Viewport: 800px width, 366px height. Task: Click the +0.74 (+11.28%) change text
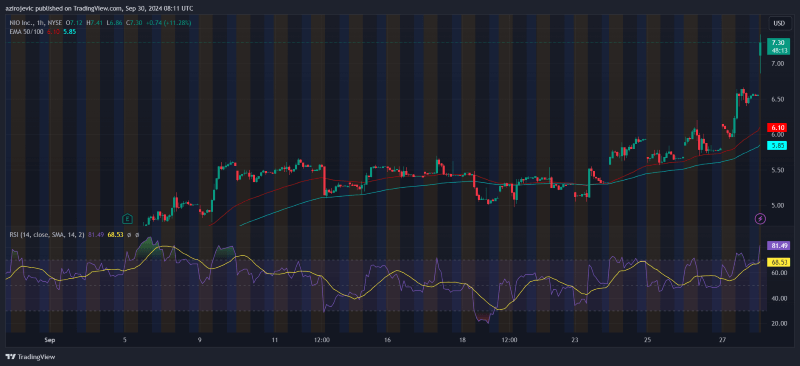170,23
